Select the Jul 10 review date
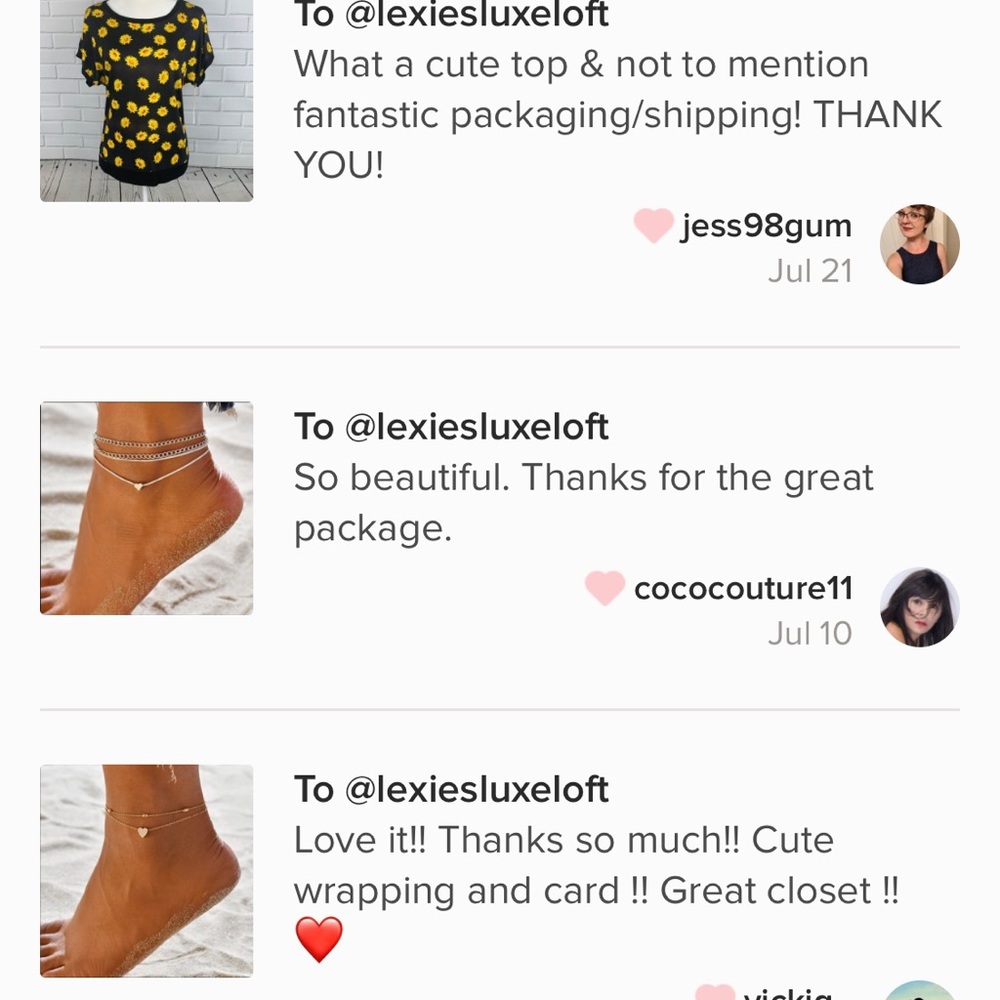Screen dimensions: 1000x1000 click(x=810, y=633)
